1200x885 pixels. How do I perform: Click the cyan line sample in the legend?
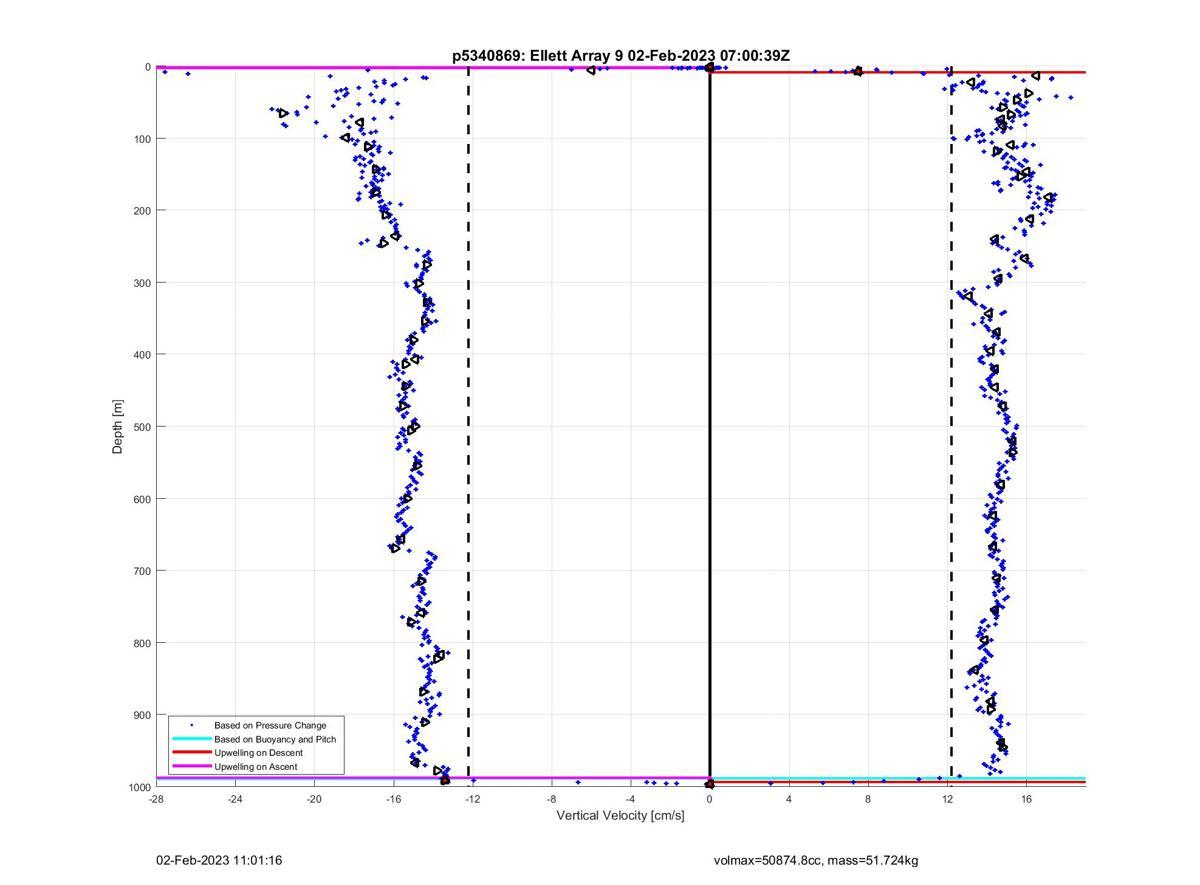pos(191,739)
